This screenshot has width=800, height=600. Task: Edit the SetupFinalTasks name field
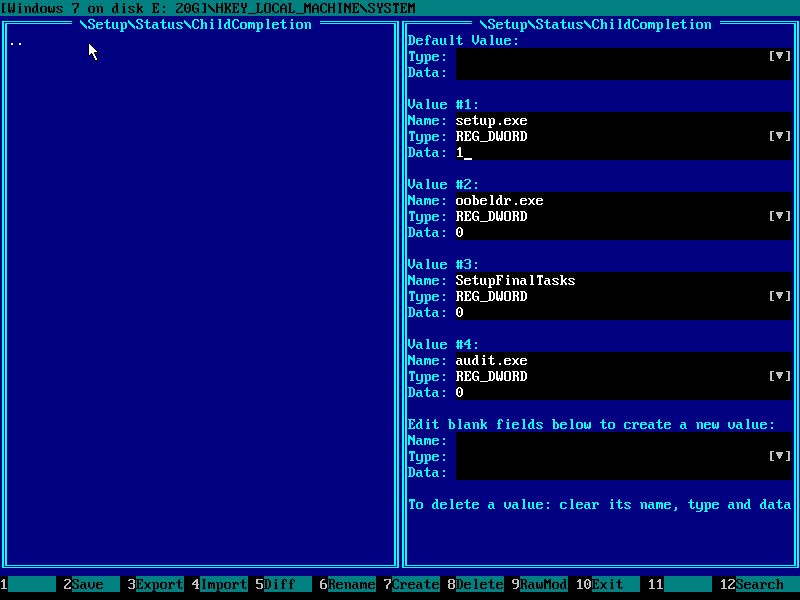pos(623,281)
